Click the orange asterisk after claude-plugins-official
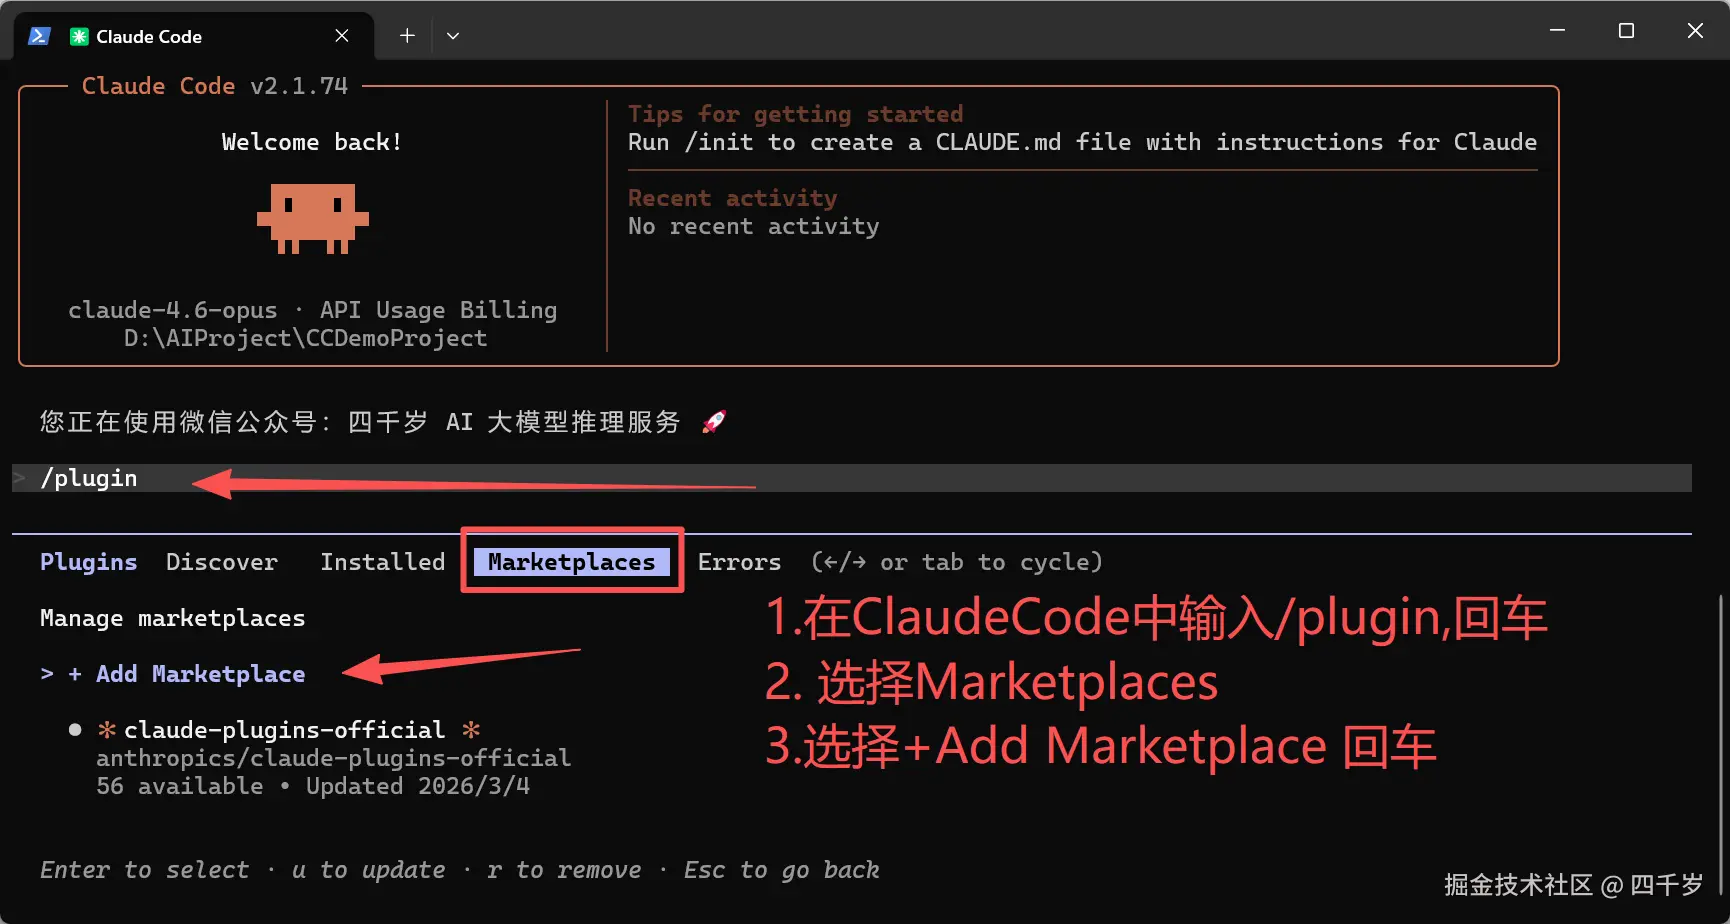1730x924 pixels. (x=471, y=730)
